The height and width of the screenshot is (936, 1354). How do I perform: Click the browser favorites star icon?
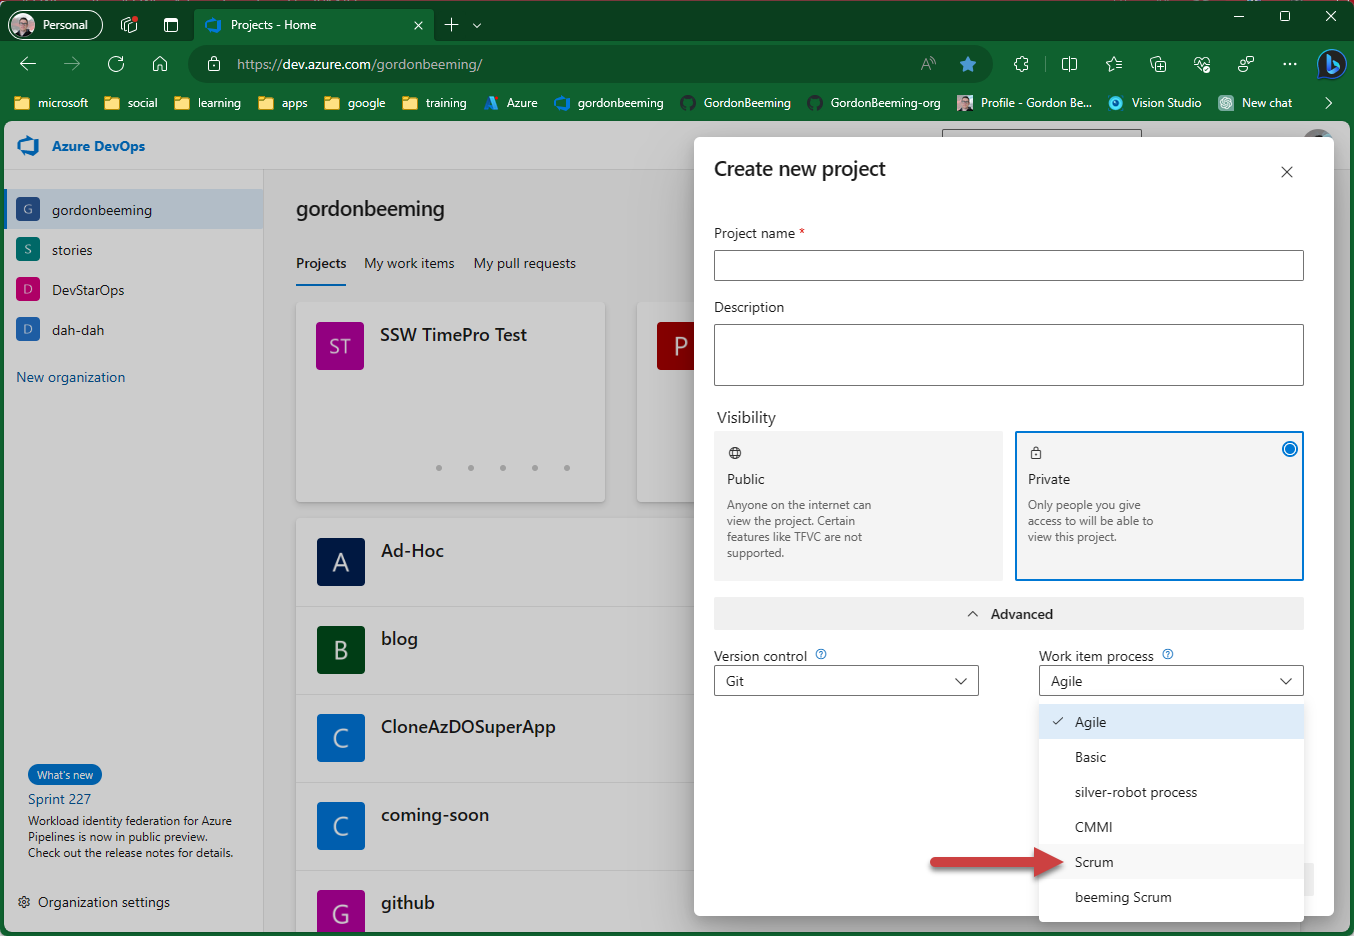point(967,64)
